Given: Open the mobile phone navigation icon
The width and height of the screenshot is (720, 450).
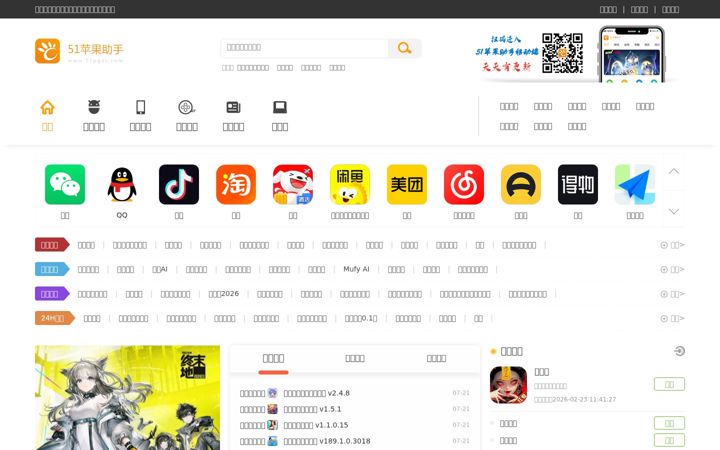Looking at the screenshot, I should pos(141,107).
